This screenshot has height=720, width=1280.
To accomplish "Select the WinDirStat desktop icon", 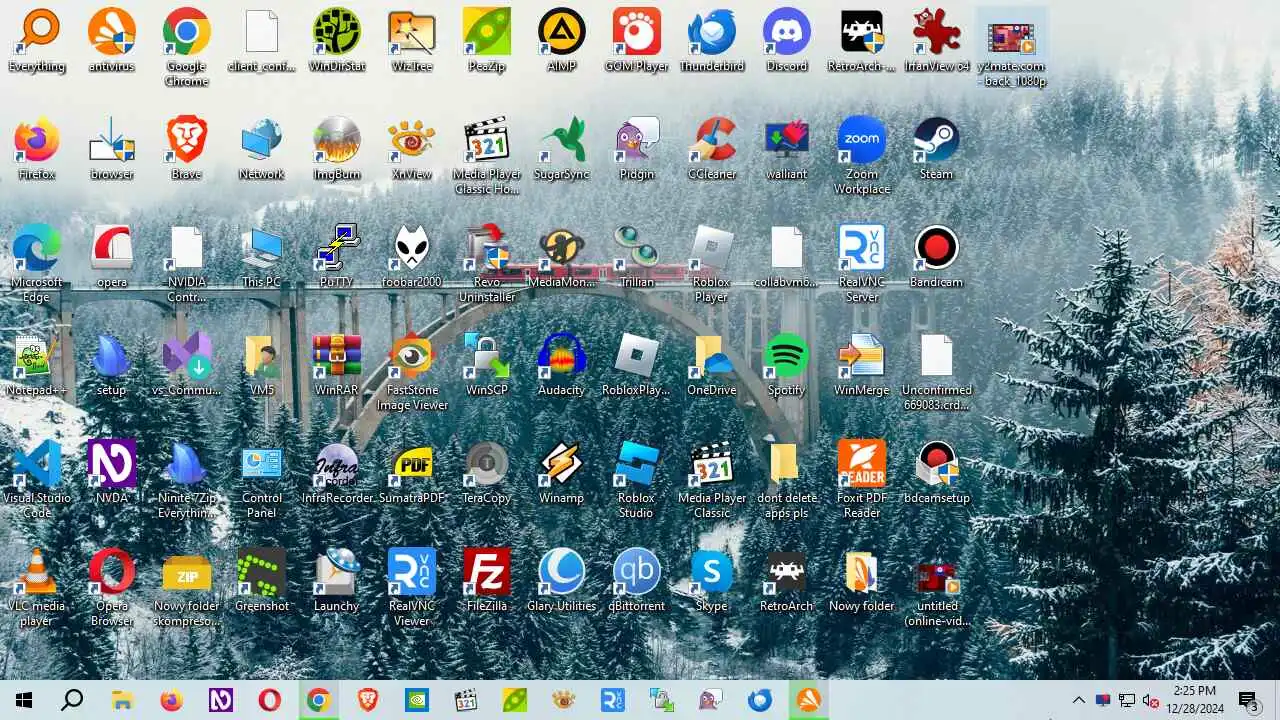I will [337, 40].
